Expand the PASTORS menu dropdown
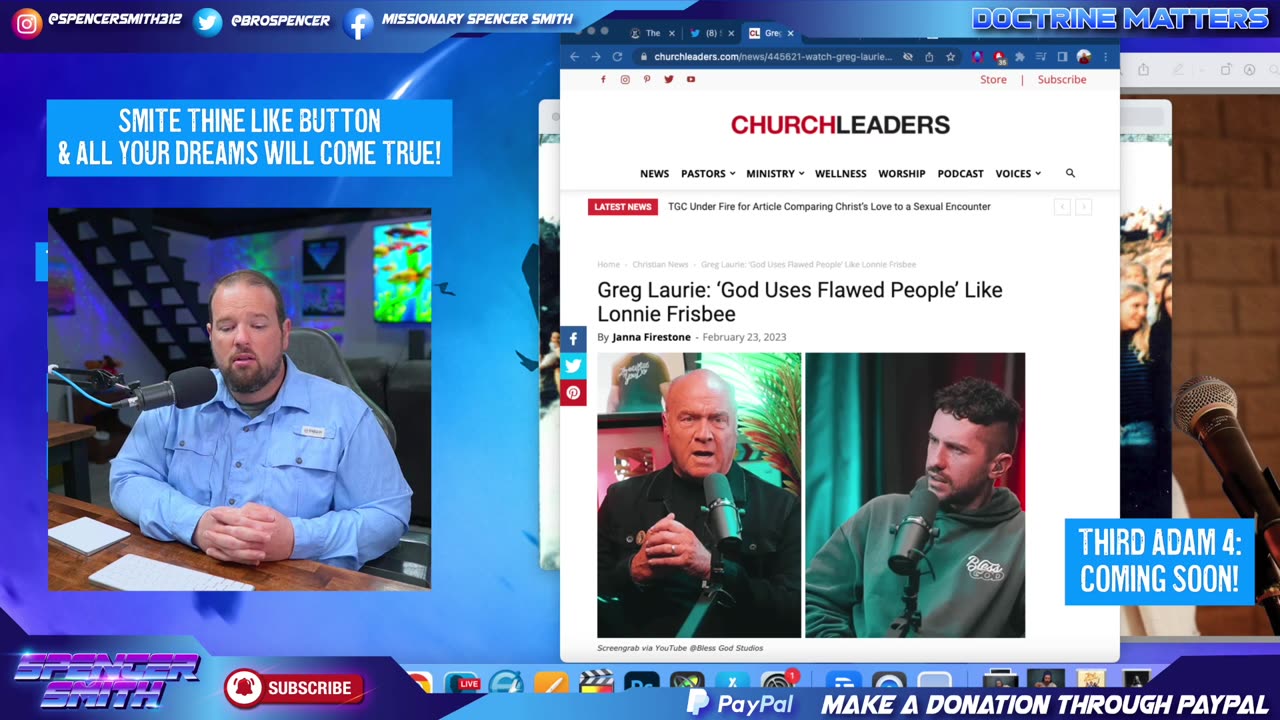The height and width of the screenshot is (720, 1280). [708, 174]
